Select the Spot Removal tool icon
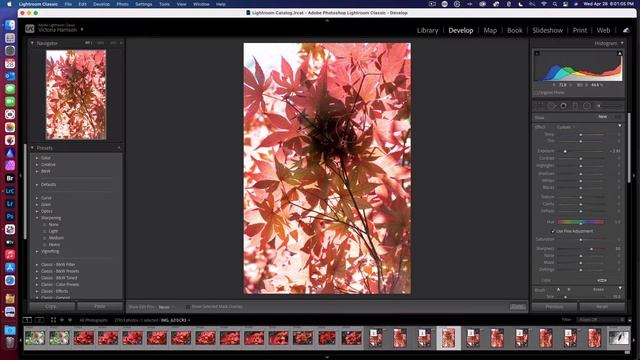 pyautogui.click(x=551, y=106)
